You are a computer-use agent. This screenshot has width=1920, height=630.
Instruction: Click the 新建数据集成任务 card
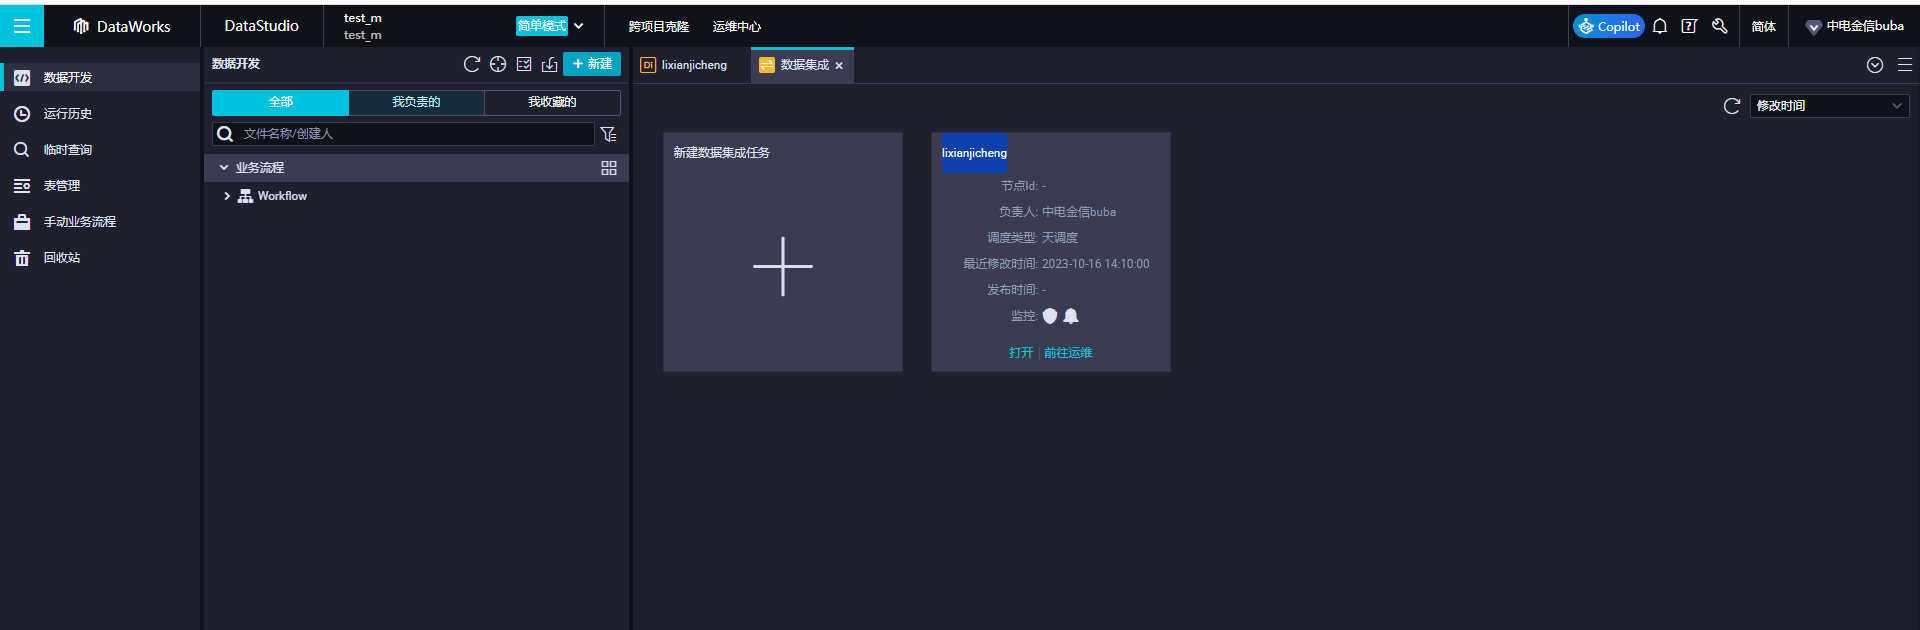click(x=783, y=252)
